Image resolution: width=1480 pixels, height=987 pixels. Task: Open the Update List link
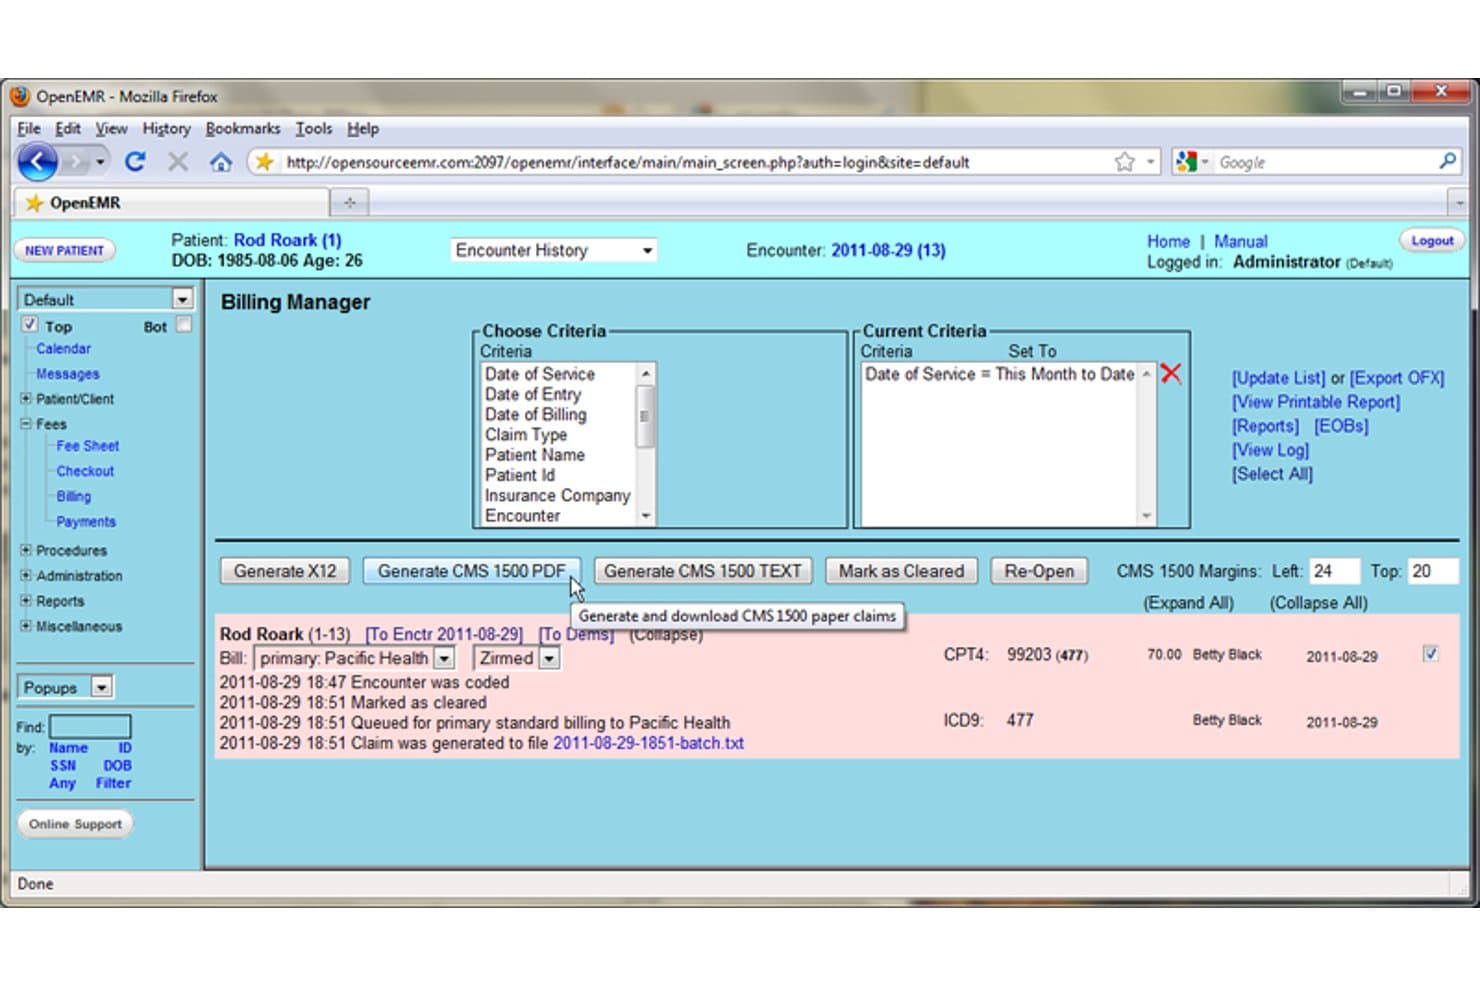1278,378
